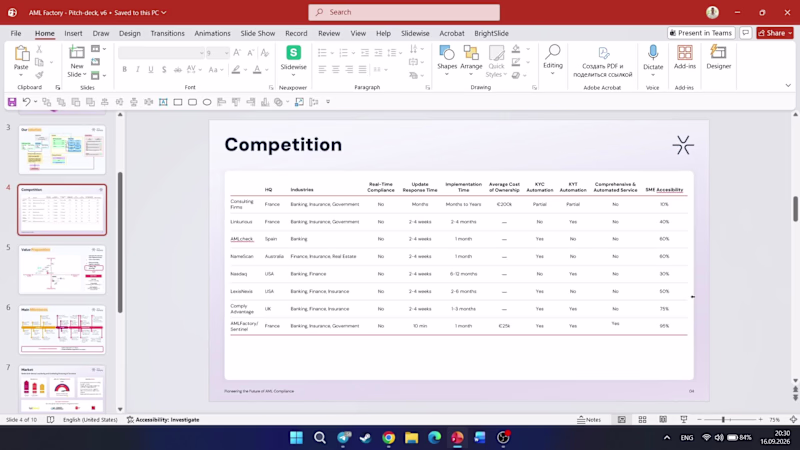
Task: Align text left
Action: pyautogui.click(x=322, y=69)
